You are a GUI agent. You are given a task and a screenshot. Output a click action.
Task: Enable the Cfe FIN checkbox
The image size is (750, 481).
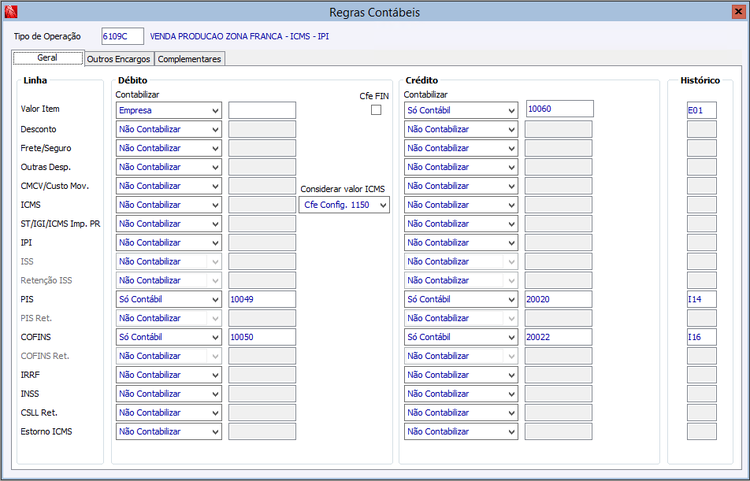pos(376,110)
